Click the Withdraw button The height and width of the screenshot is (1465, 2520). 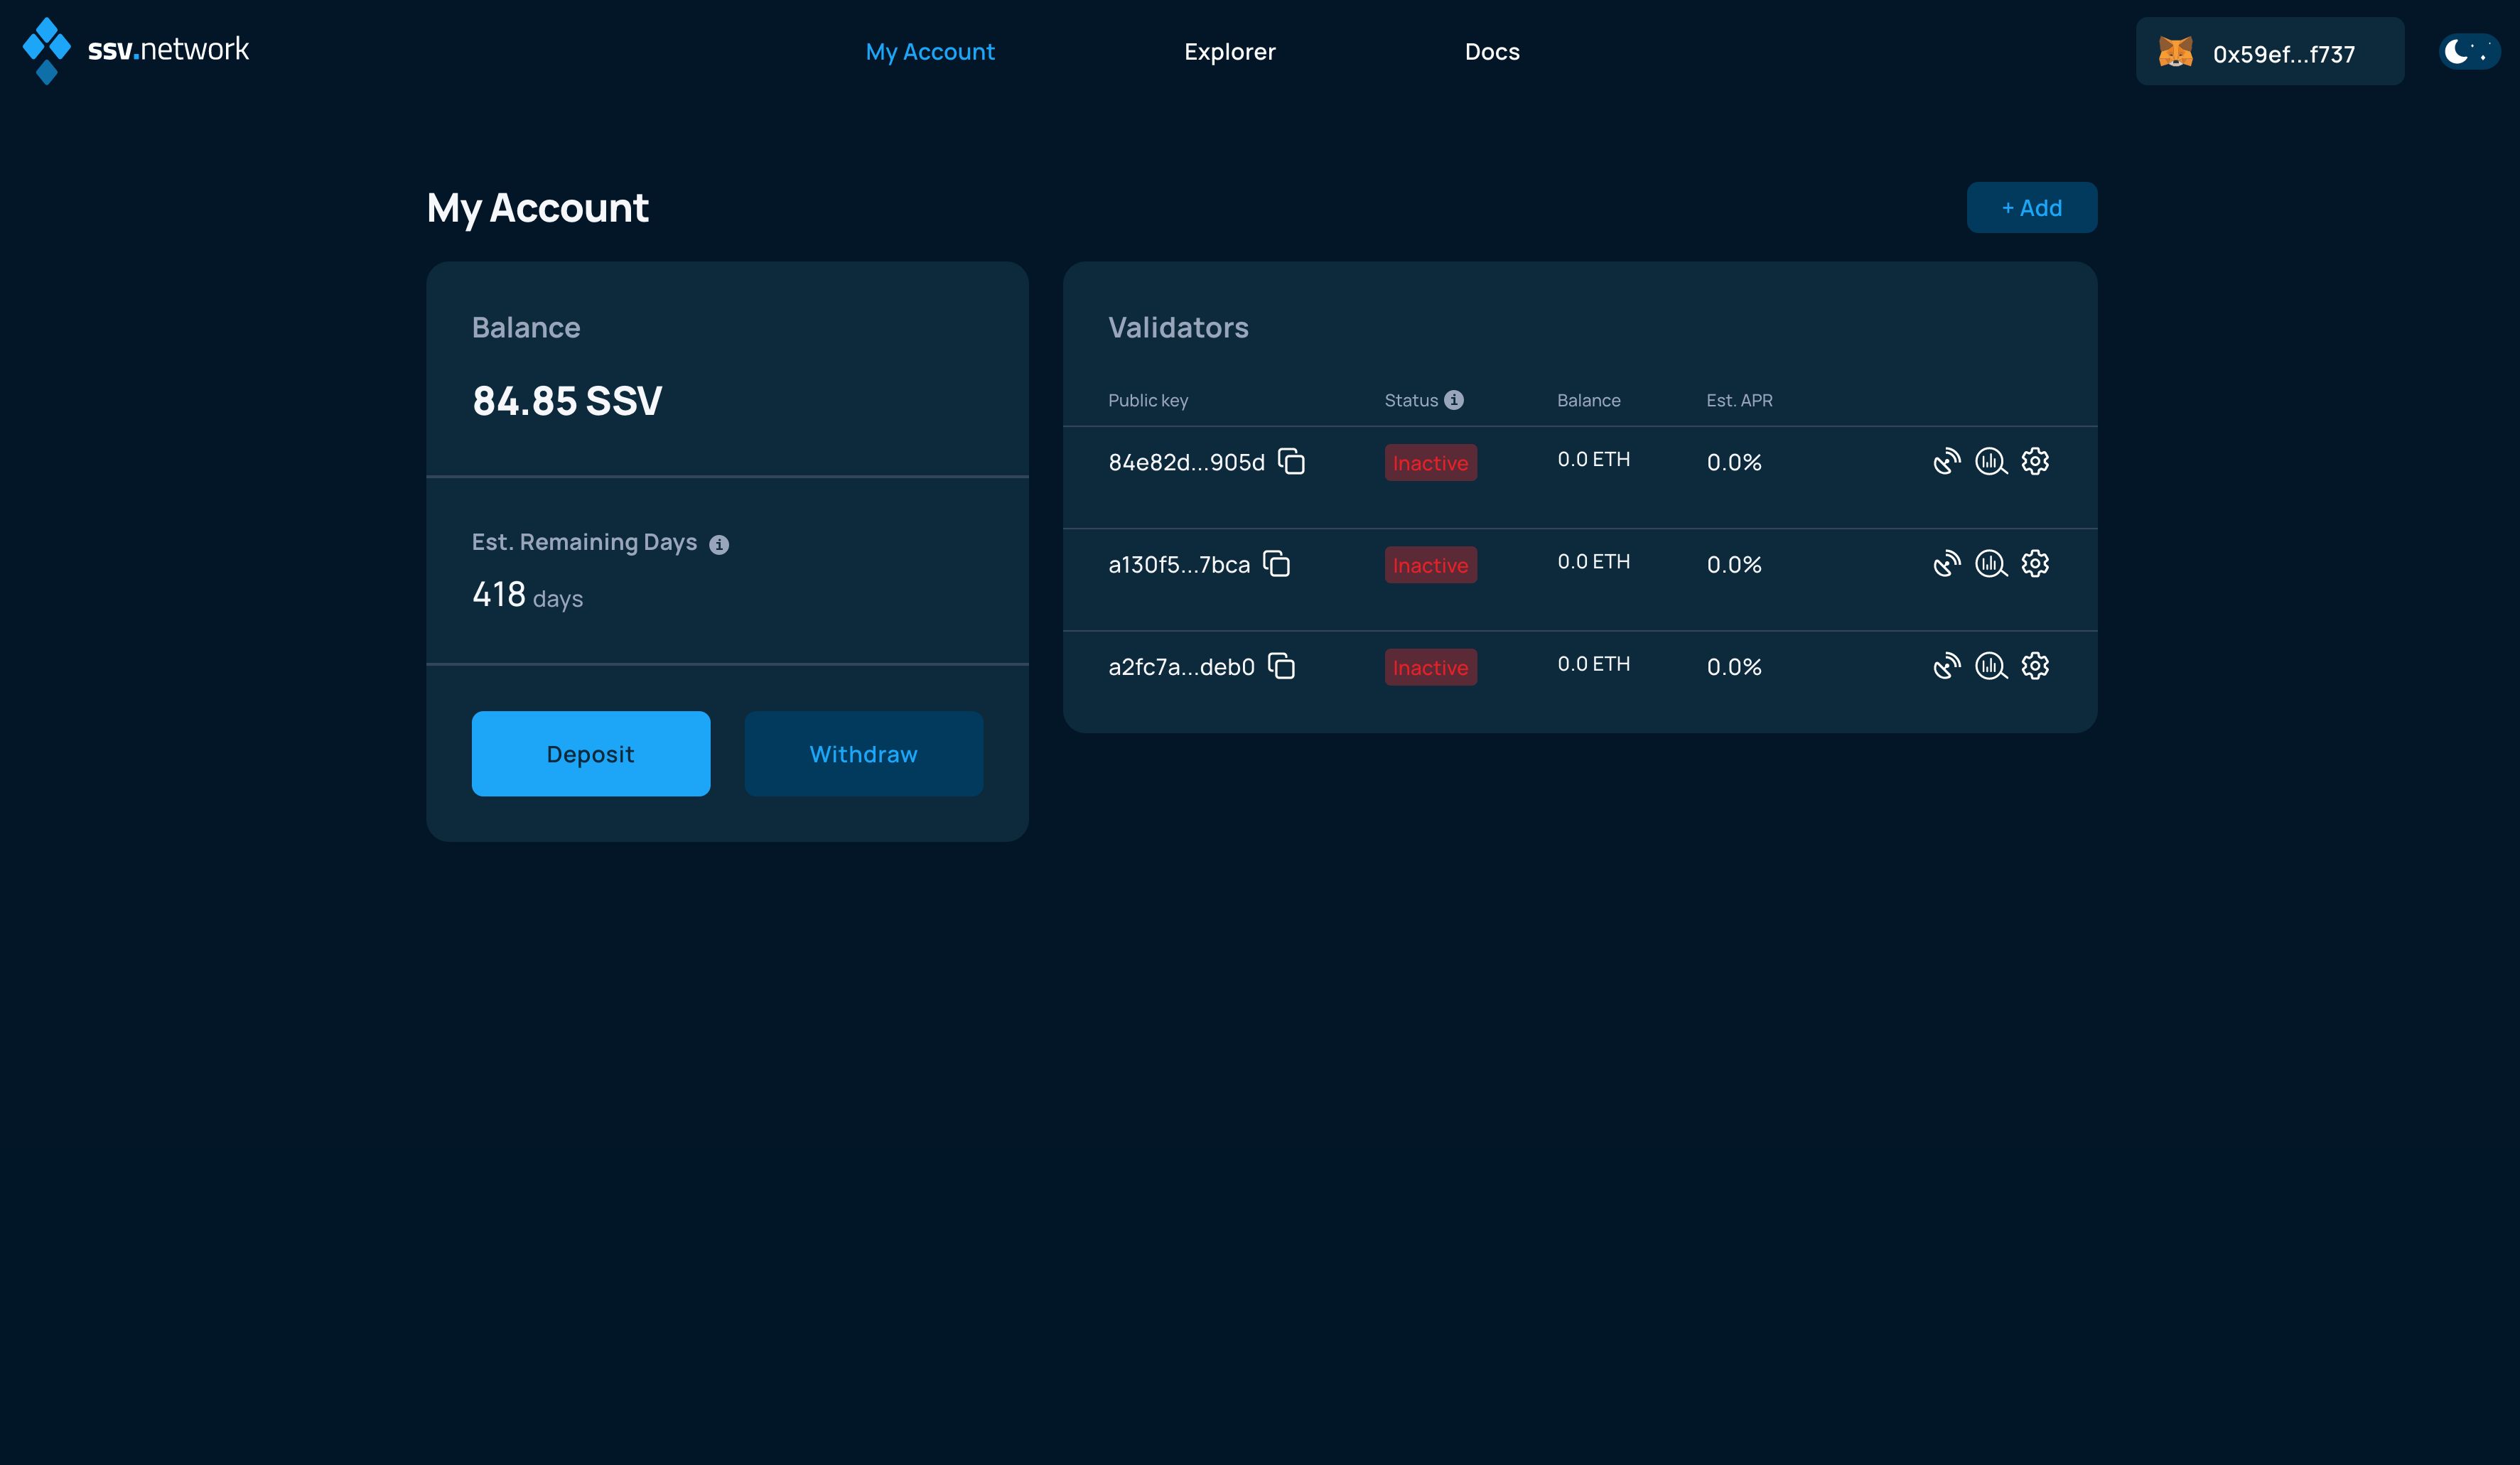tap(864, 754)
